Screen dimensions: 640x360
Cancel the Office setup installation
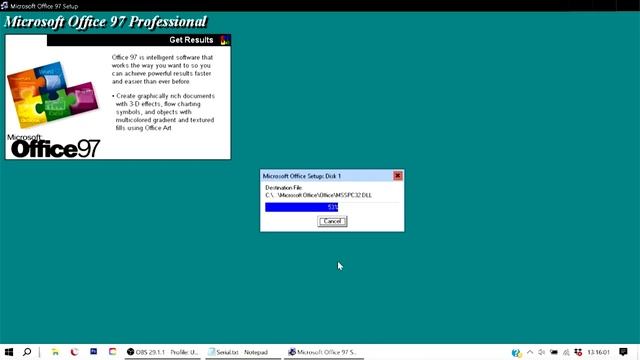click(332, 221)
